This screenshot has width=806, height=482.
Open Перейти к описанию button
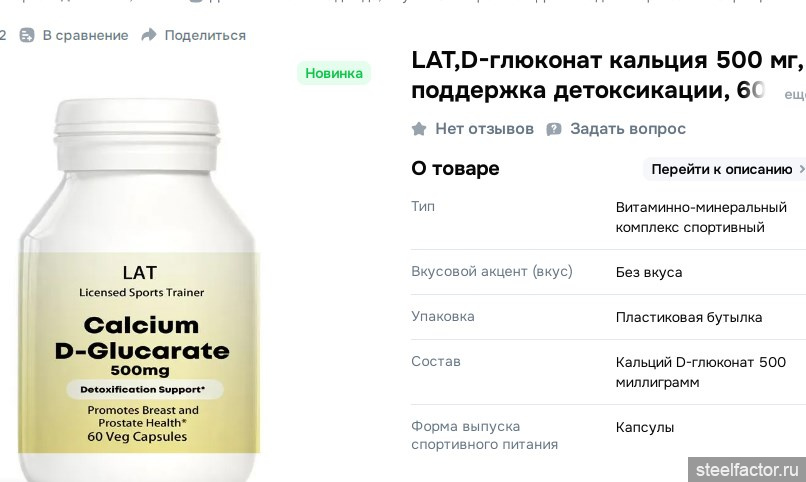coord(724,169)
